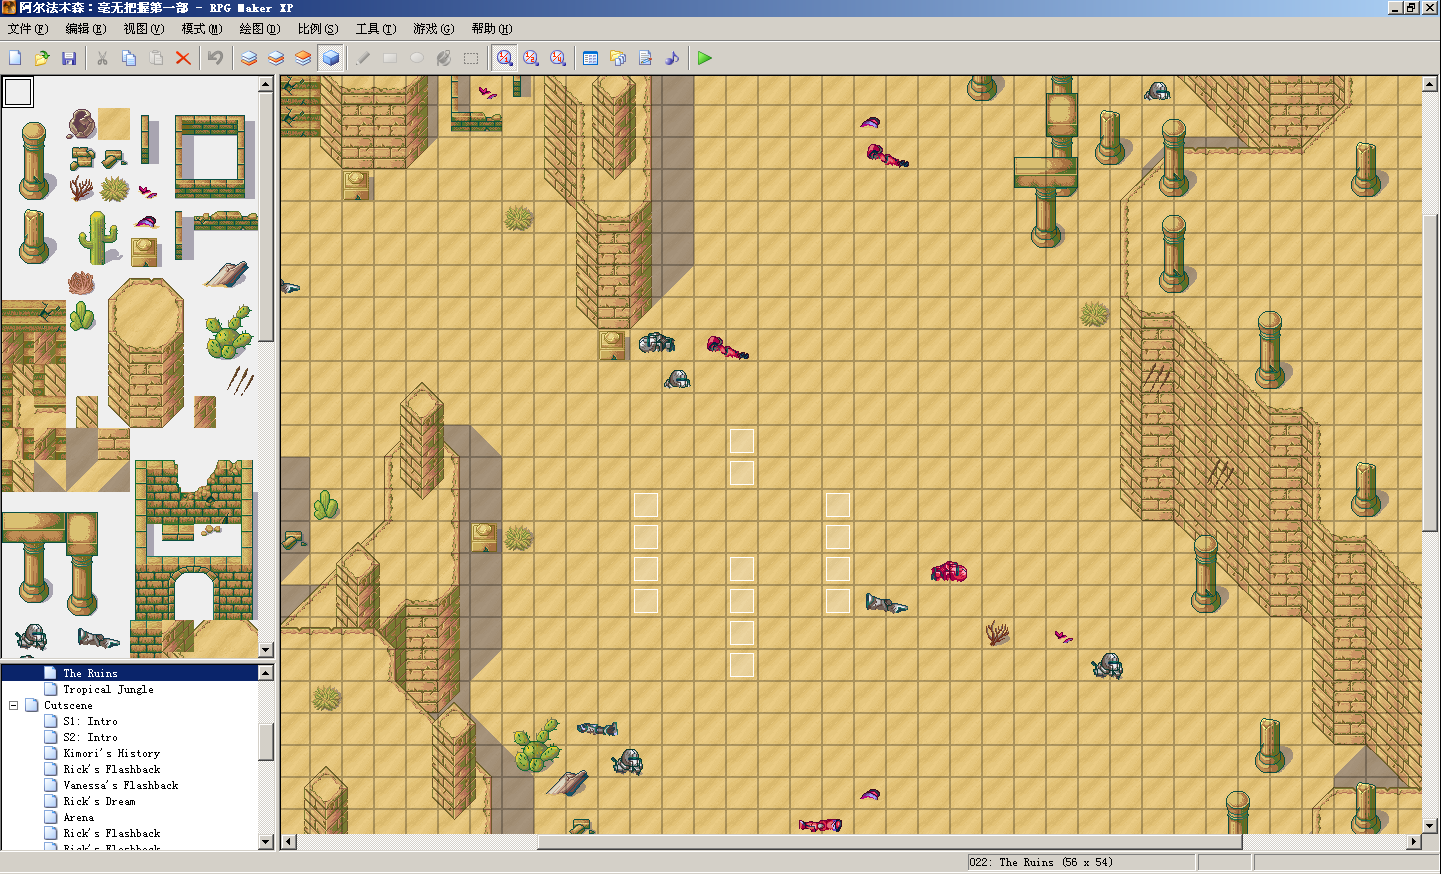The height and width of the screenshot is (874, 1441).
Task: Open the Materials manager toolbar icon
Action: point(618,58)
